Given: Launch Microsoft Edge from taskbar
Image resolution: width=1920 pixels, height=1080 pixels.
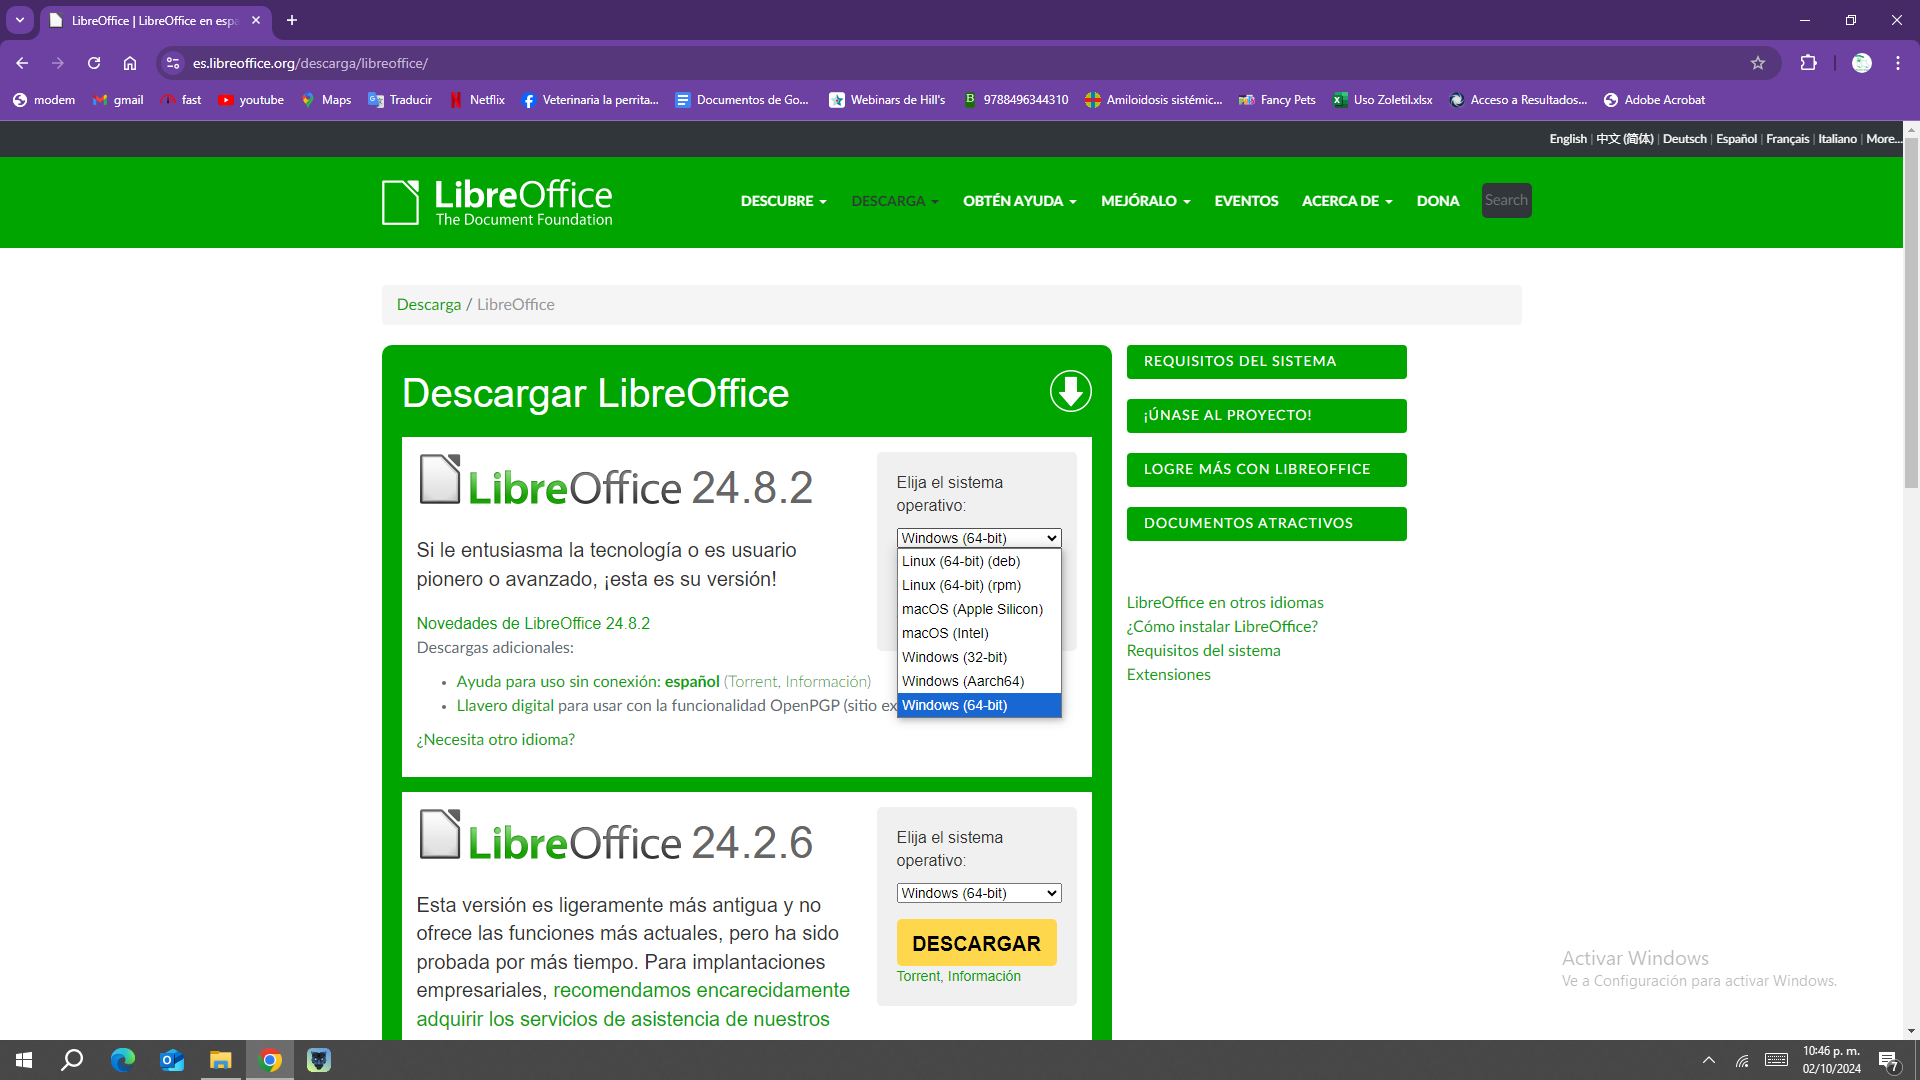Looking at the screenshot, I should pyautogui.click(x=122, y=1060).
